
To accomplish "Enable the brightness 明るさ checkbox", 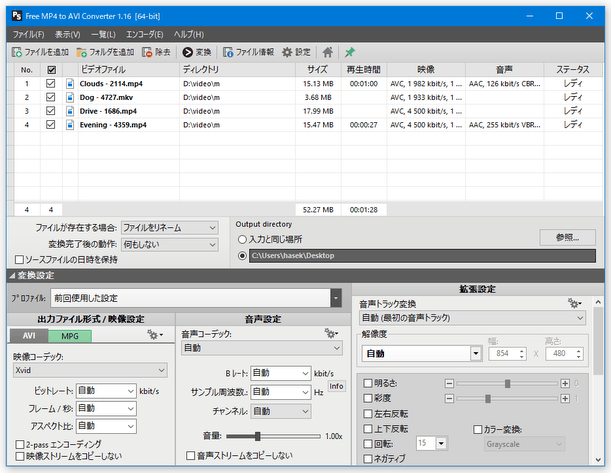I will pyautogui.click(x=368, y=383).
